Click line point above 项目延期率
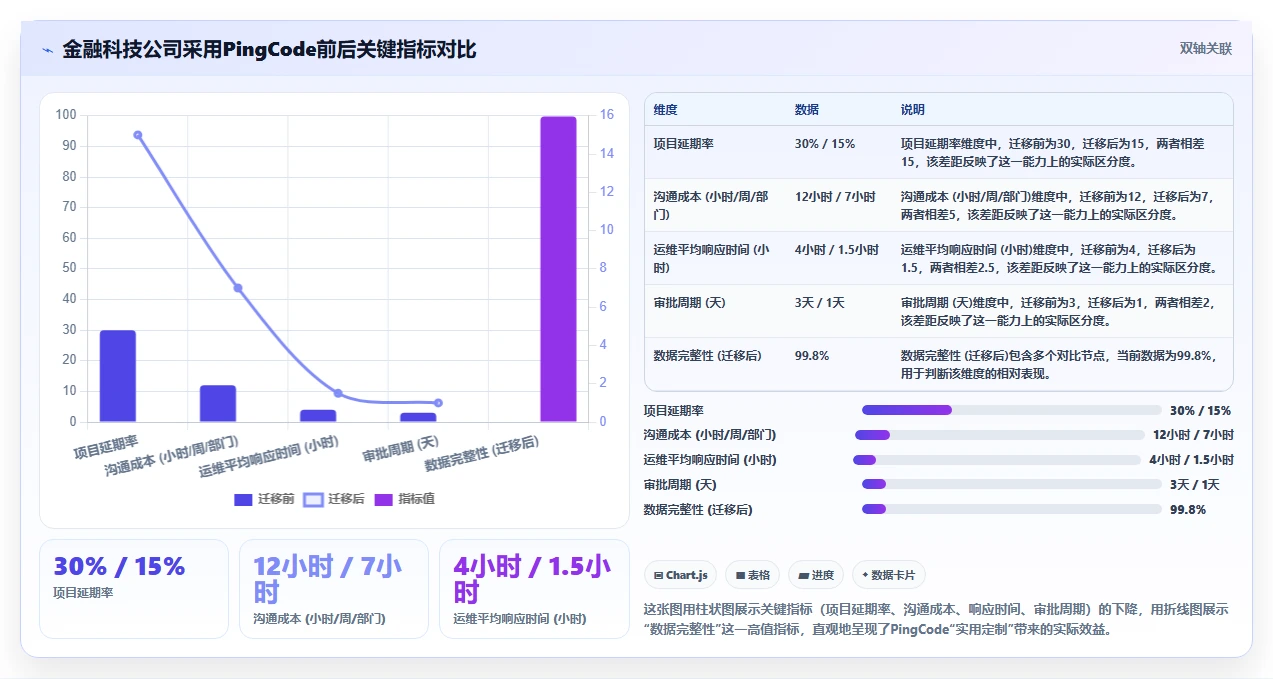Image resolution: width=1273 pixels, height=679 pixels. tap(138, 135)
